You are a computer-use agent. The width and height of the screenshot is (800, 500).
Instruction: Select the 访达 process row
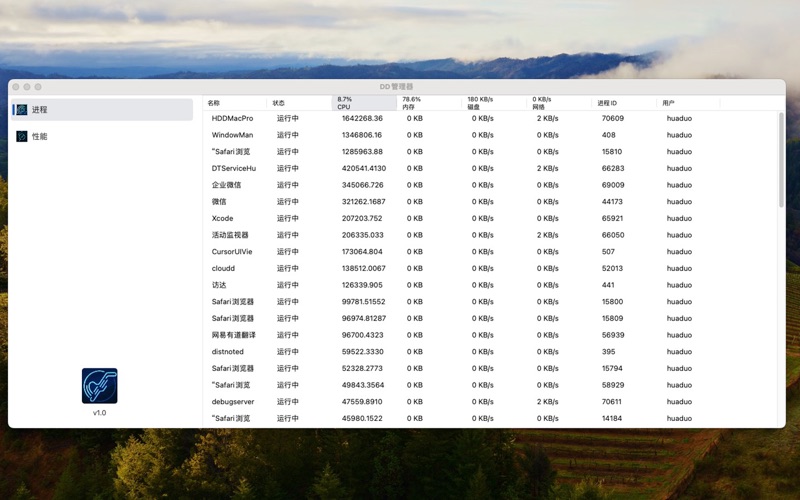pos(491,285)
